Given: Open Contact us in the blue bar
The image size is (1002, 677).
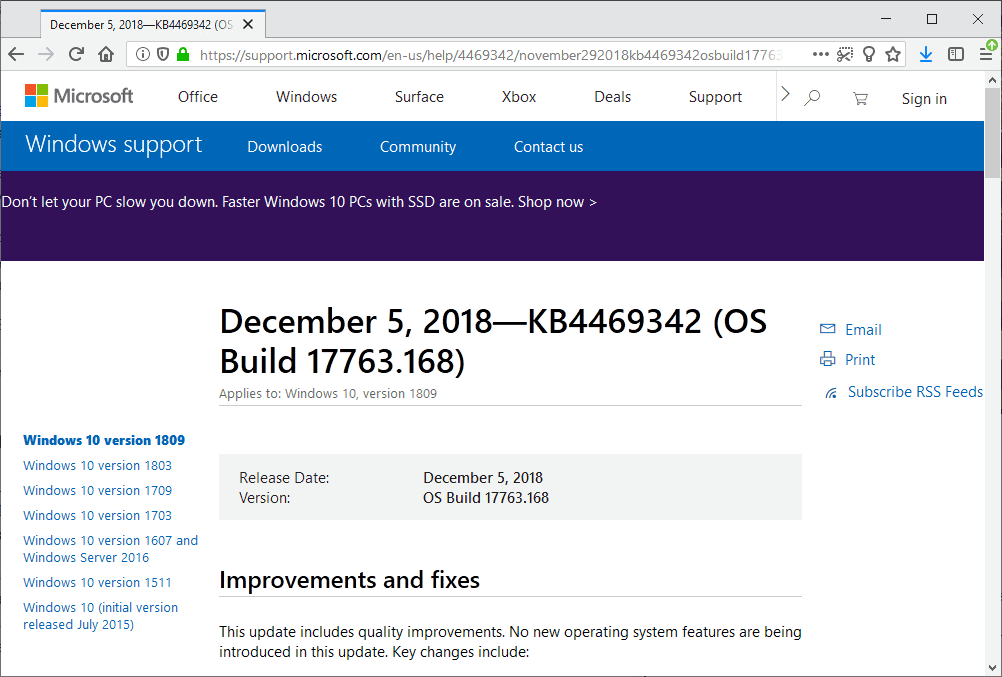Looking at the screenshot, I should pos(548,146).
